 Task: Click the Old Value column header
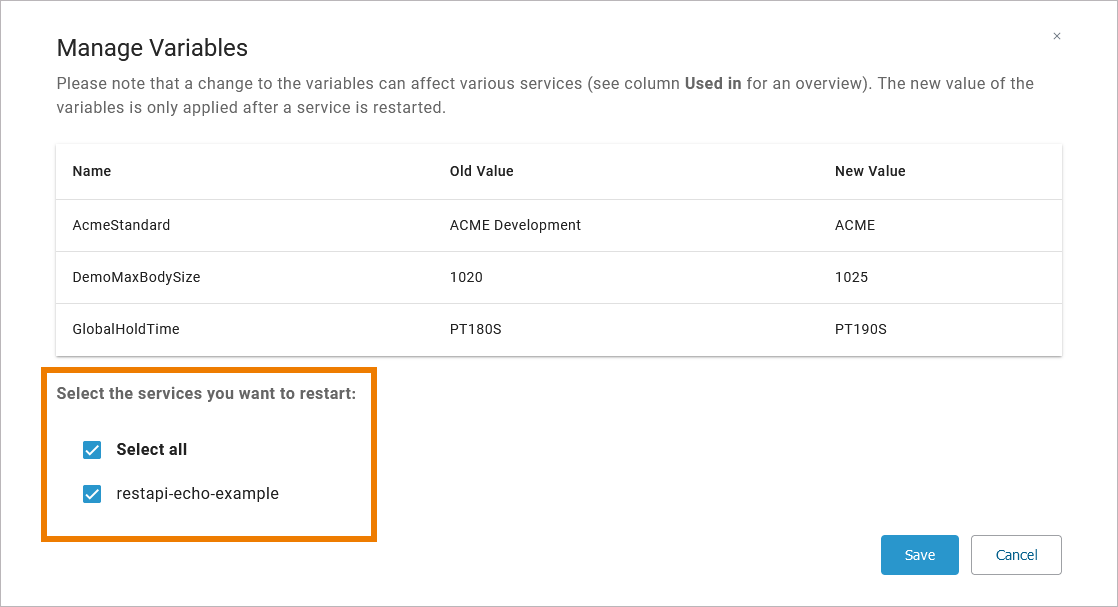(481, 171)
